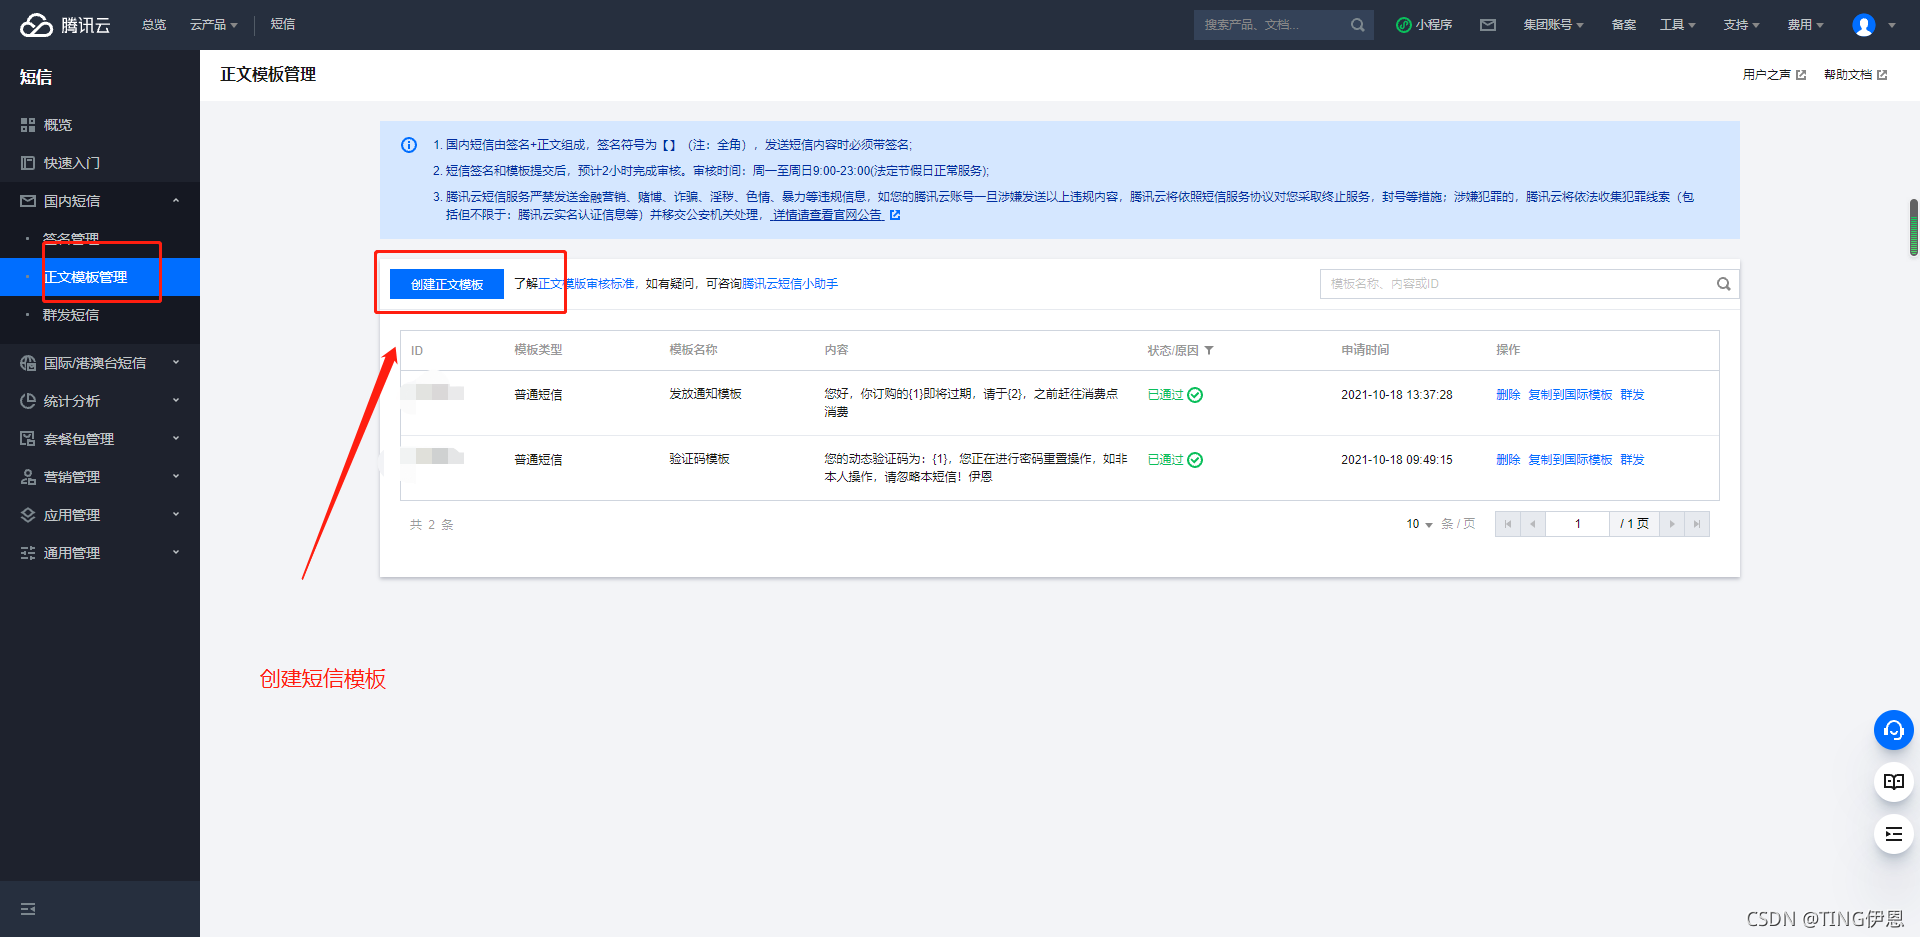Expand 国际/港澳台短信 chevron
Image resolution: width=1920 pixels, height=937 pixels.
pyautogui.click(x=176, y=363)
